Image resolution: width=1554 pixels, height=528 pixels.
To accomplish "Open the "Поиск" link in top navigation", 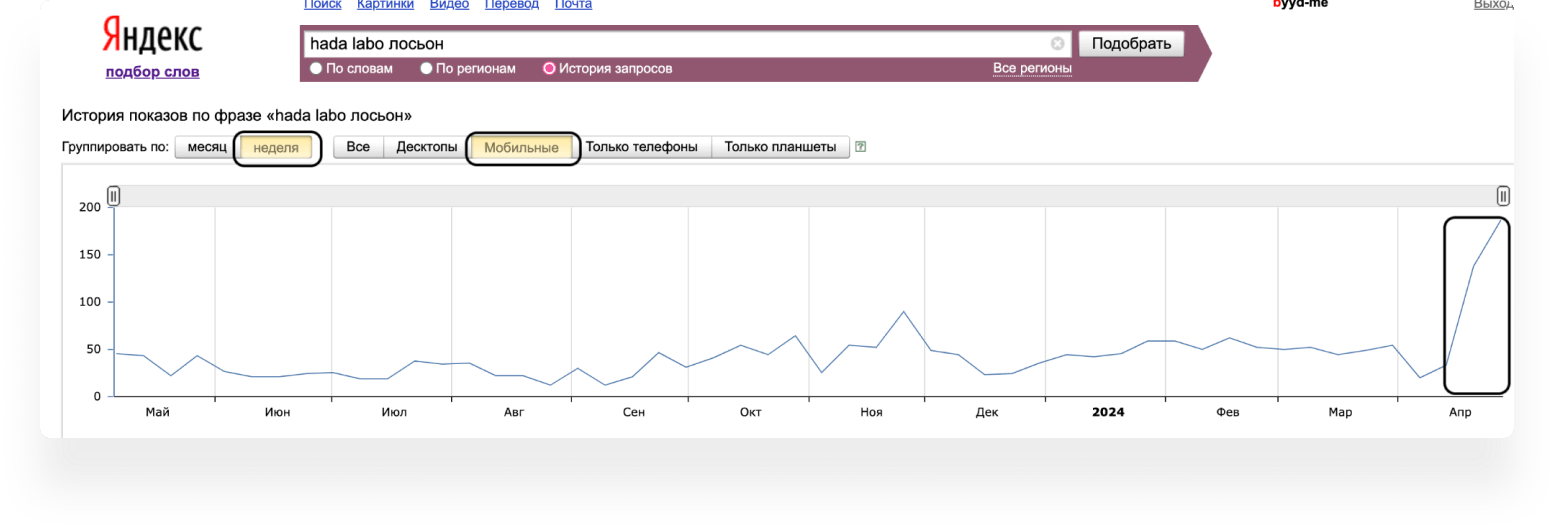I will [x=322, y=5].
